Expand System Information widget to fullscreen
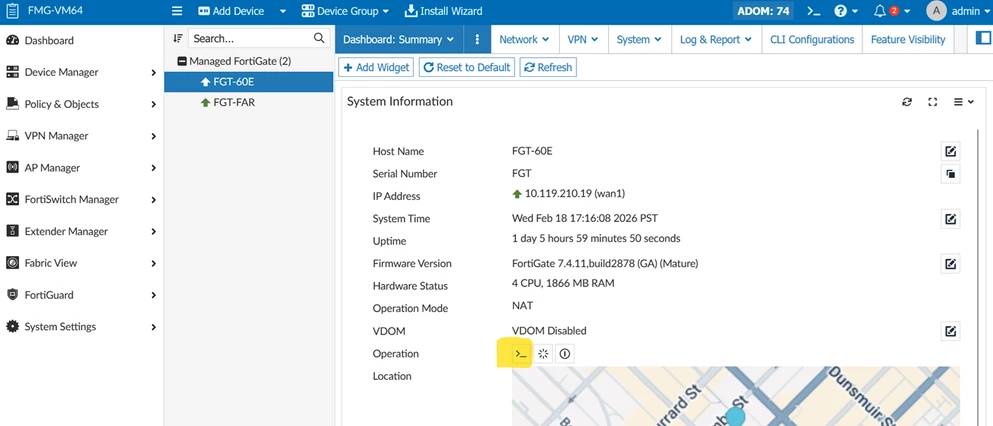 pyautogui.click(x=932, y=102)
